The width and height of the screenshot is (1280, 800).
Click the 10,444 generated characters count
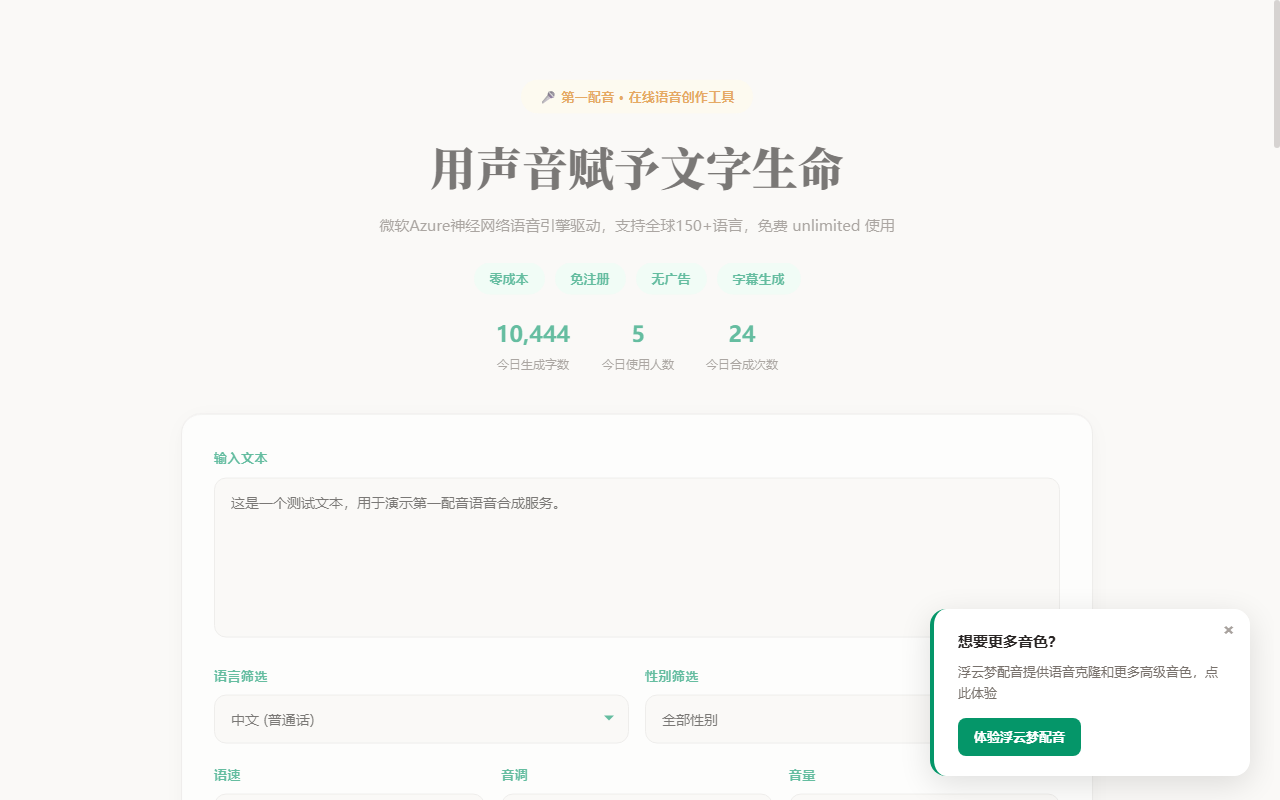pyautogui.click(x=533, y=334)
